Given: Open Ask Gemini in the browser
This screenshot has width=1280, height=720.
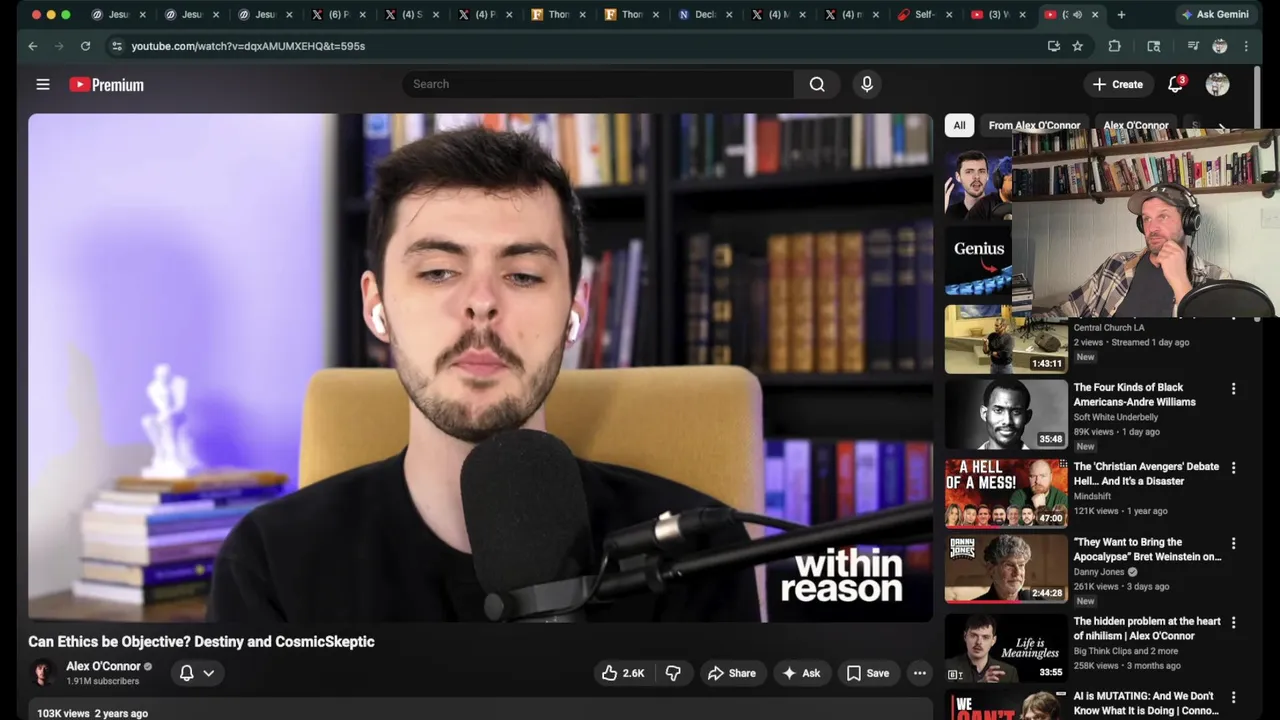Looking at the screenshot, I should coord(1215,15).
